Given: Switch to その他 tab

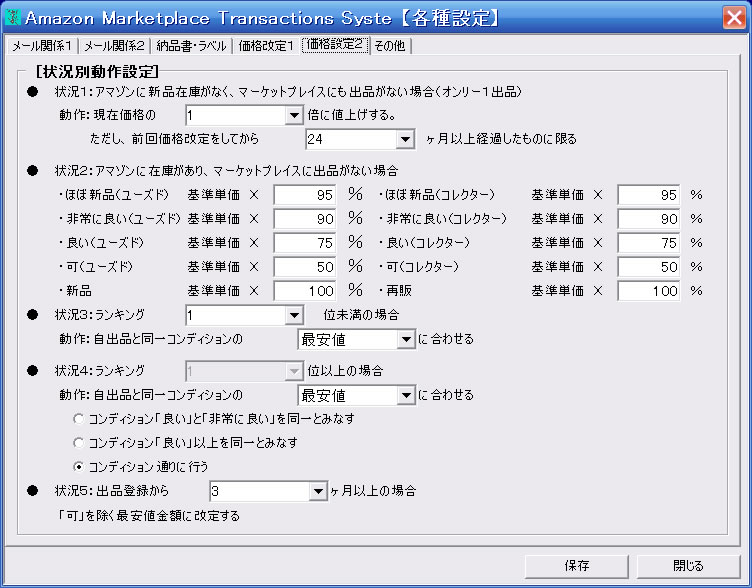Looking at the screenshot, I should (389, 46).
